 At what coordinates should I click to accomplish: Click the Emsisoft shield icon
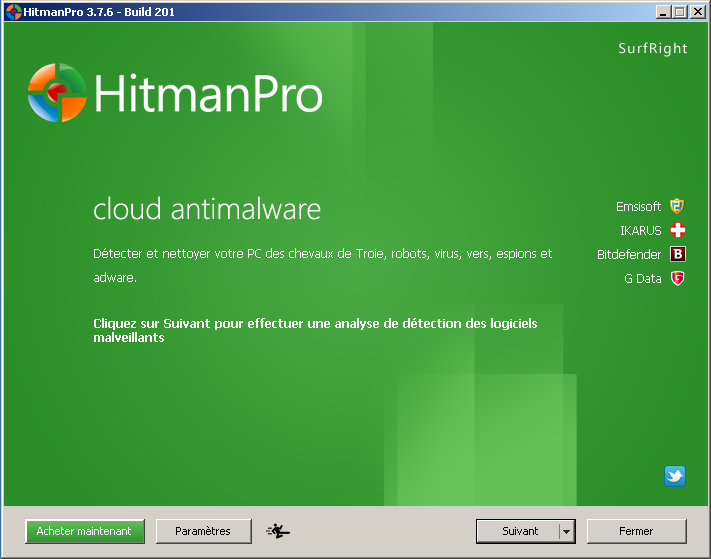(677, 207)
